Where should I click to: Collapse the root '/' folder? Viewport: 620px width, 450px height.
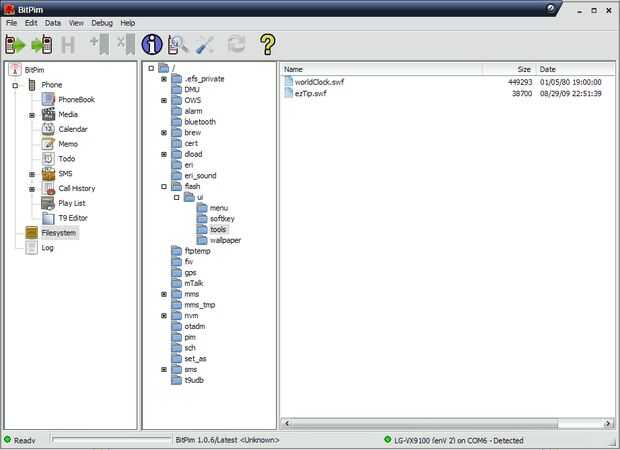[x=151, y=68]
